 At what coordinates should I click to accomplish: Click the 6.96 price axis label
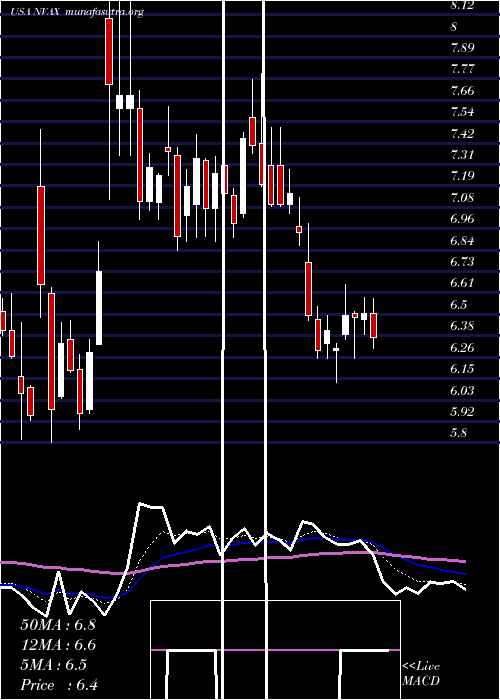pyautogui.click(x=462, y=219)
